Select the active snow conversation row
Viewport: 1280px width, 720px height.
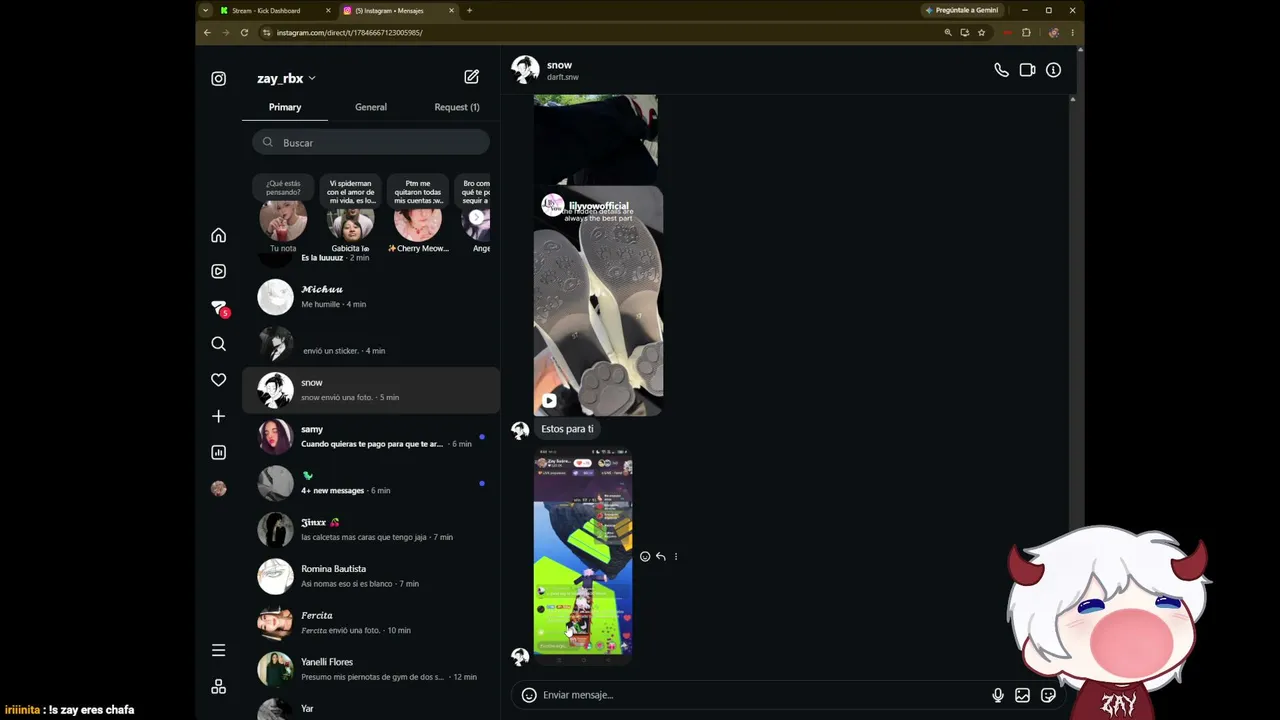click(x=371, y=390)
